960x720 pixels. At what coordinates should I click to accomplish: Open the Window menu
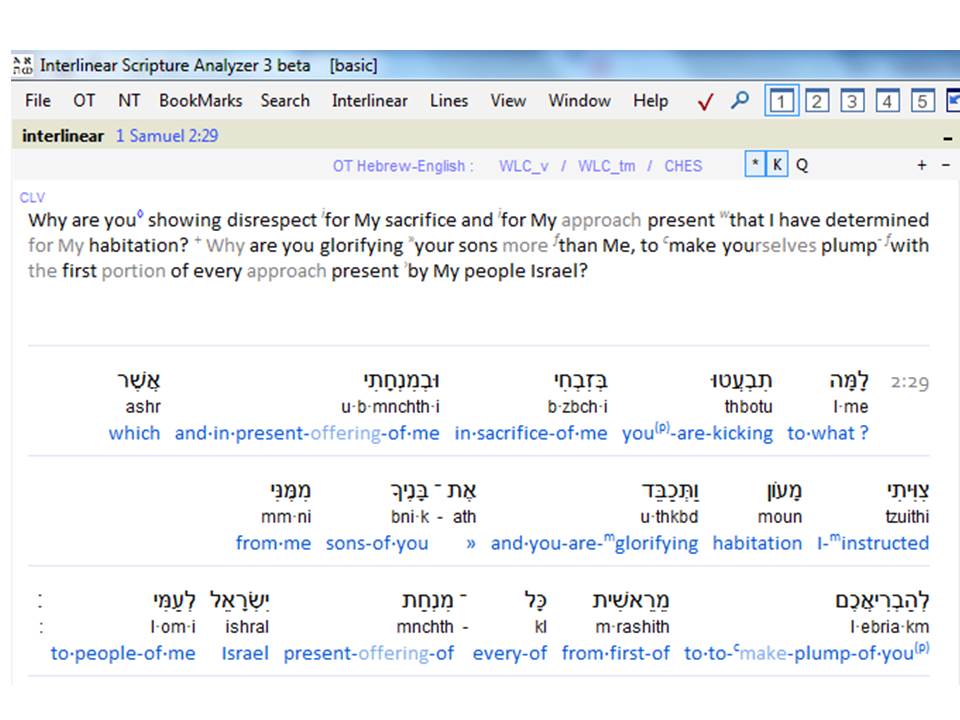click(x=579, y=100)
